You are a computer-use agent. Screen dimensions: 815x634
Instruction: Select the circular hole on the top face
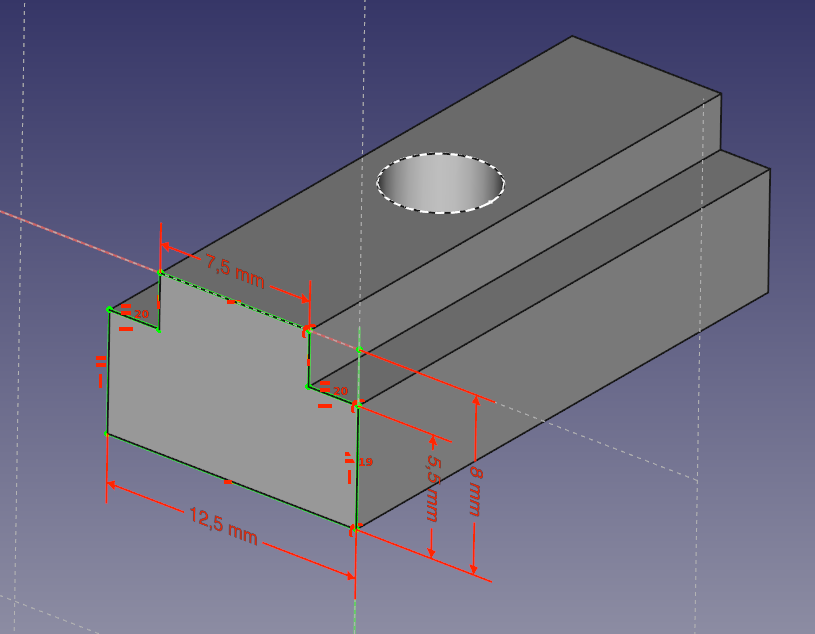click(x=440, y=183)
